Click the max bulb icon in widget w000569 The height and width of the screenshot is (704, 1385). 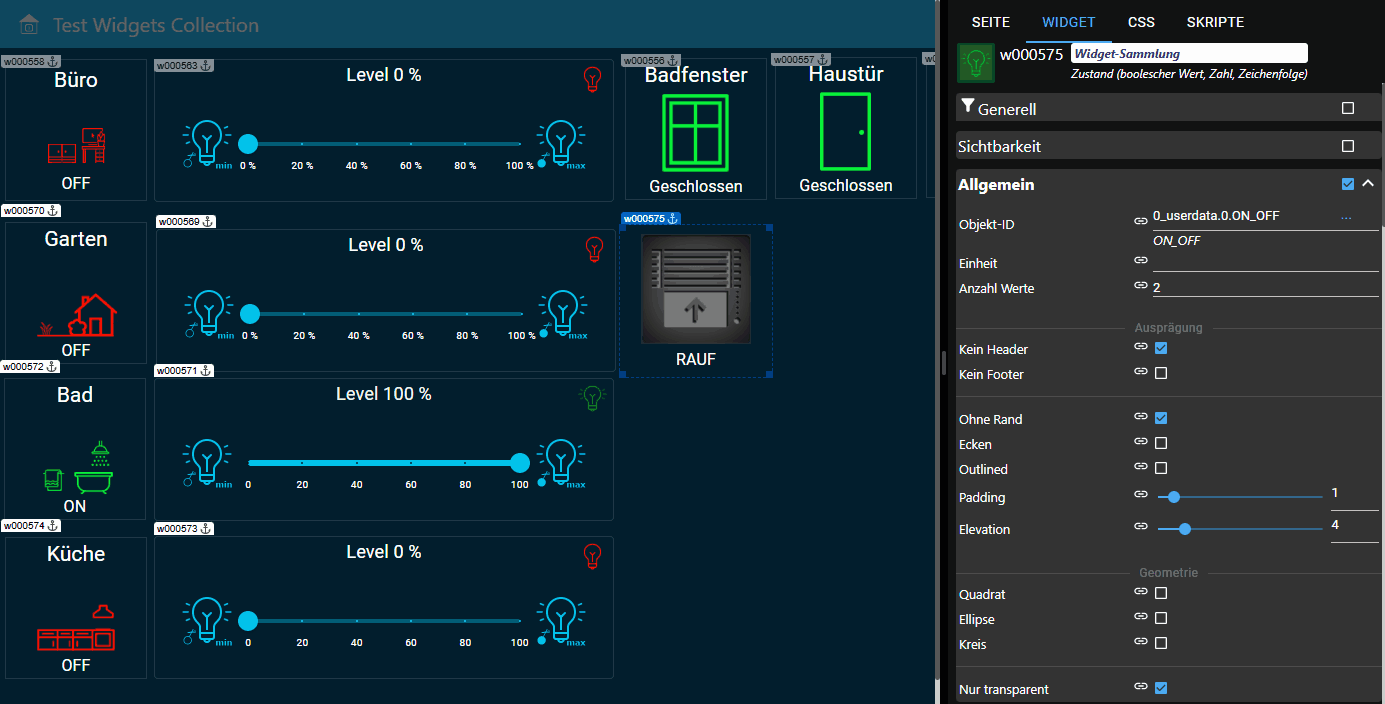(x=563, y=313)
